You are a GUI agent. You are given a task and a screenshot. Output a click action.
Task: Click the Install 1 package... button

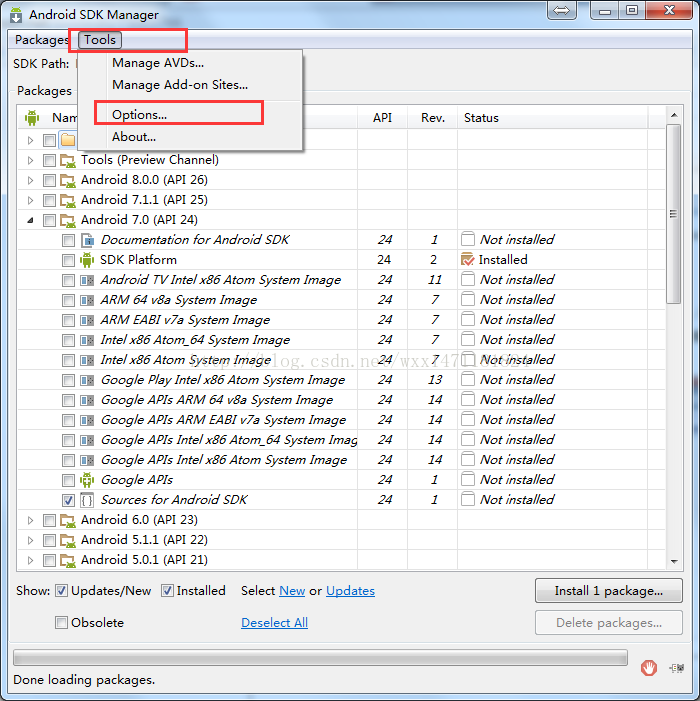point(608,591)
